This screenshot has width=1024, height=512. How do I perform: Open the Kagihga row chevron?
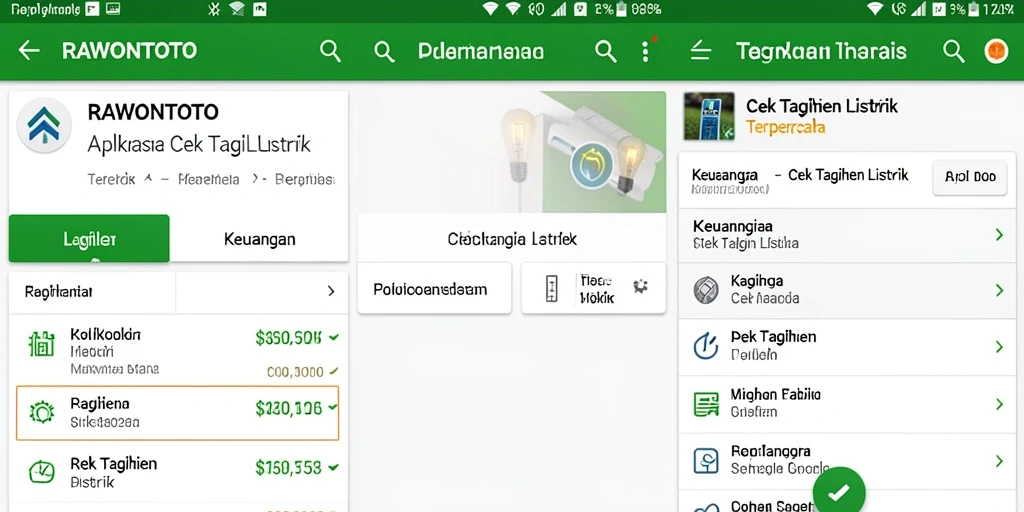(x=999, y=290)
